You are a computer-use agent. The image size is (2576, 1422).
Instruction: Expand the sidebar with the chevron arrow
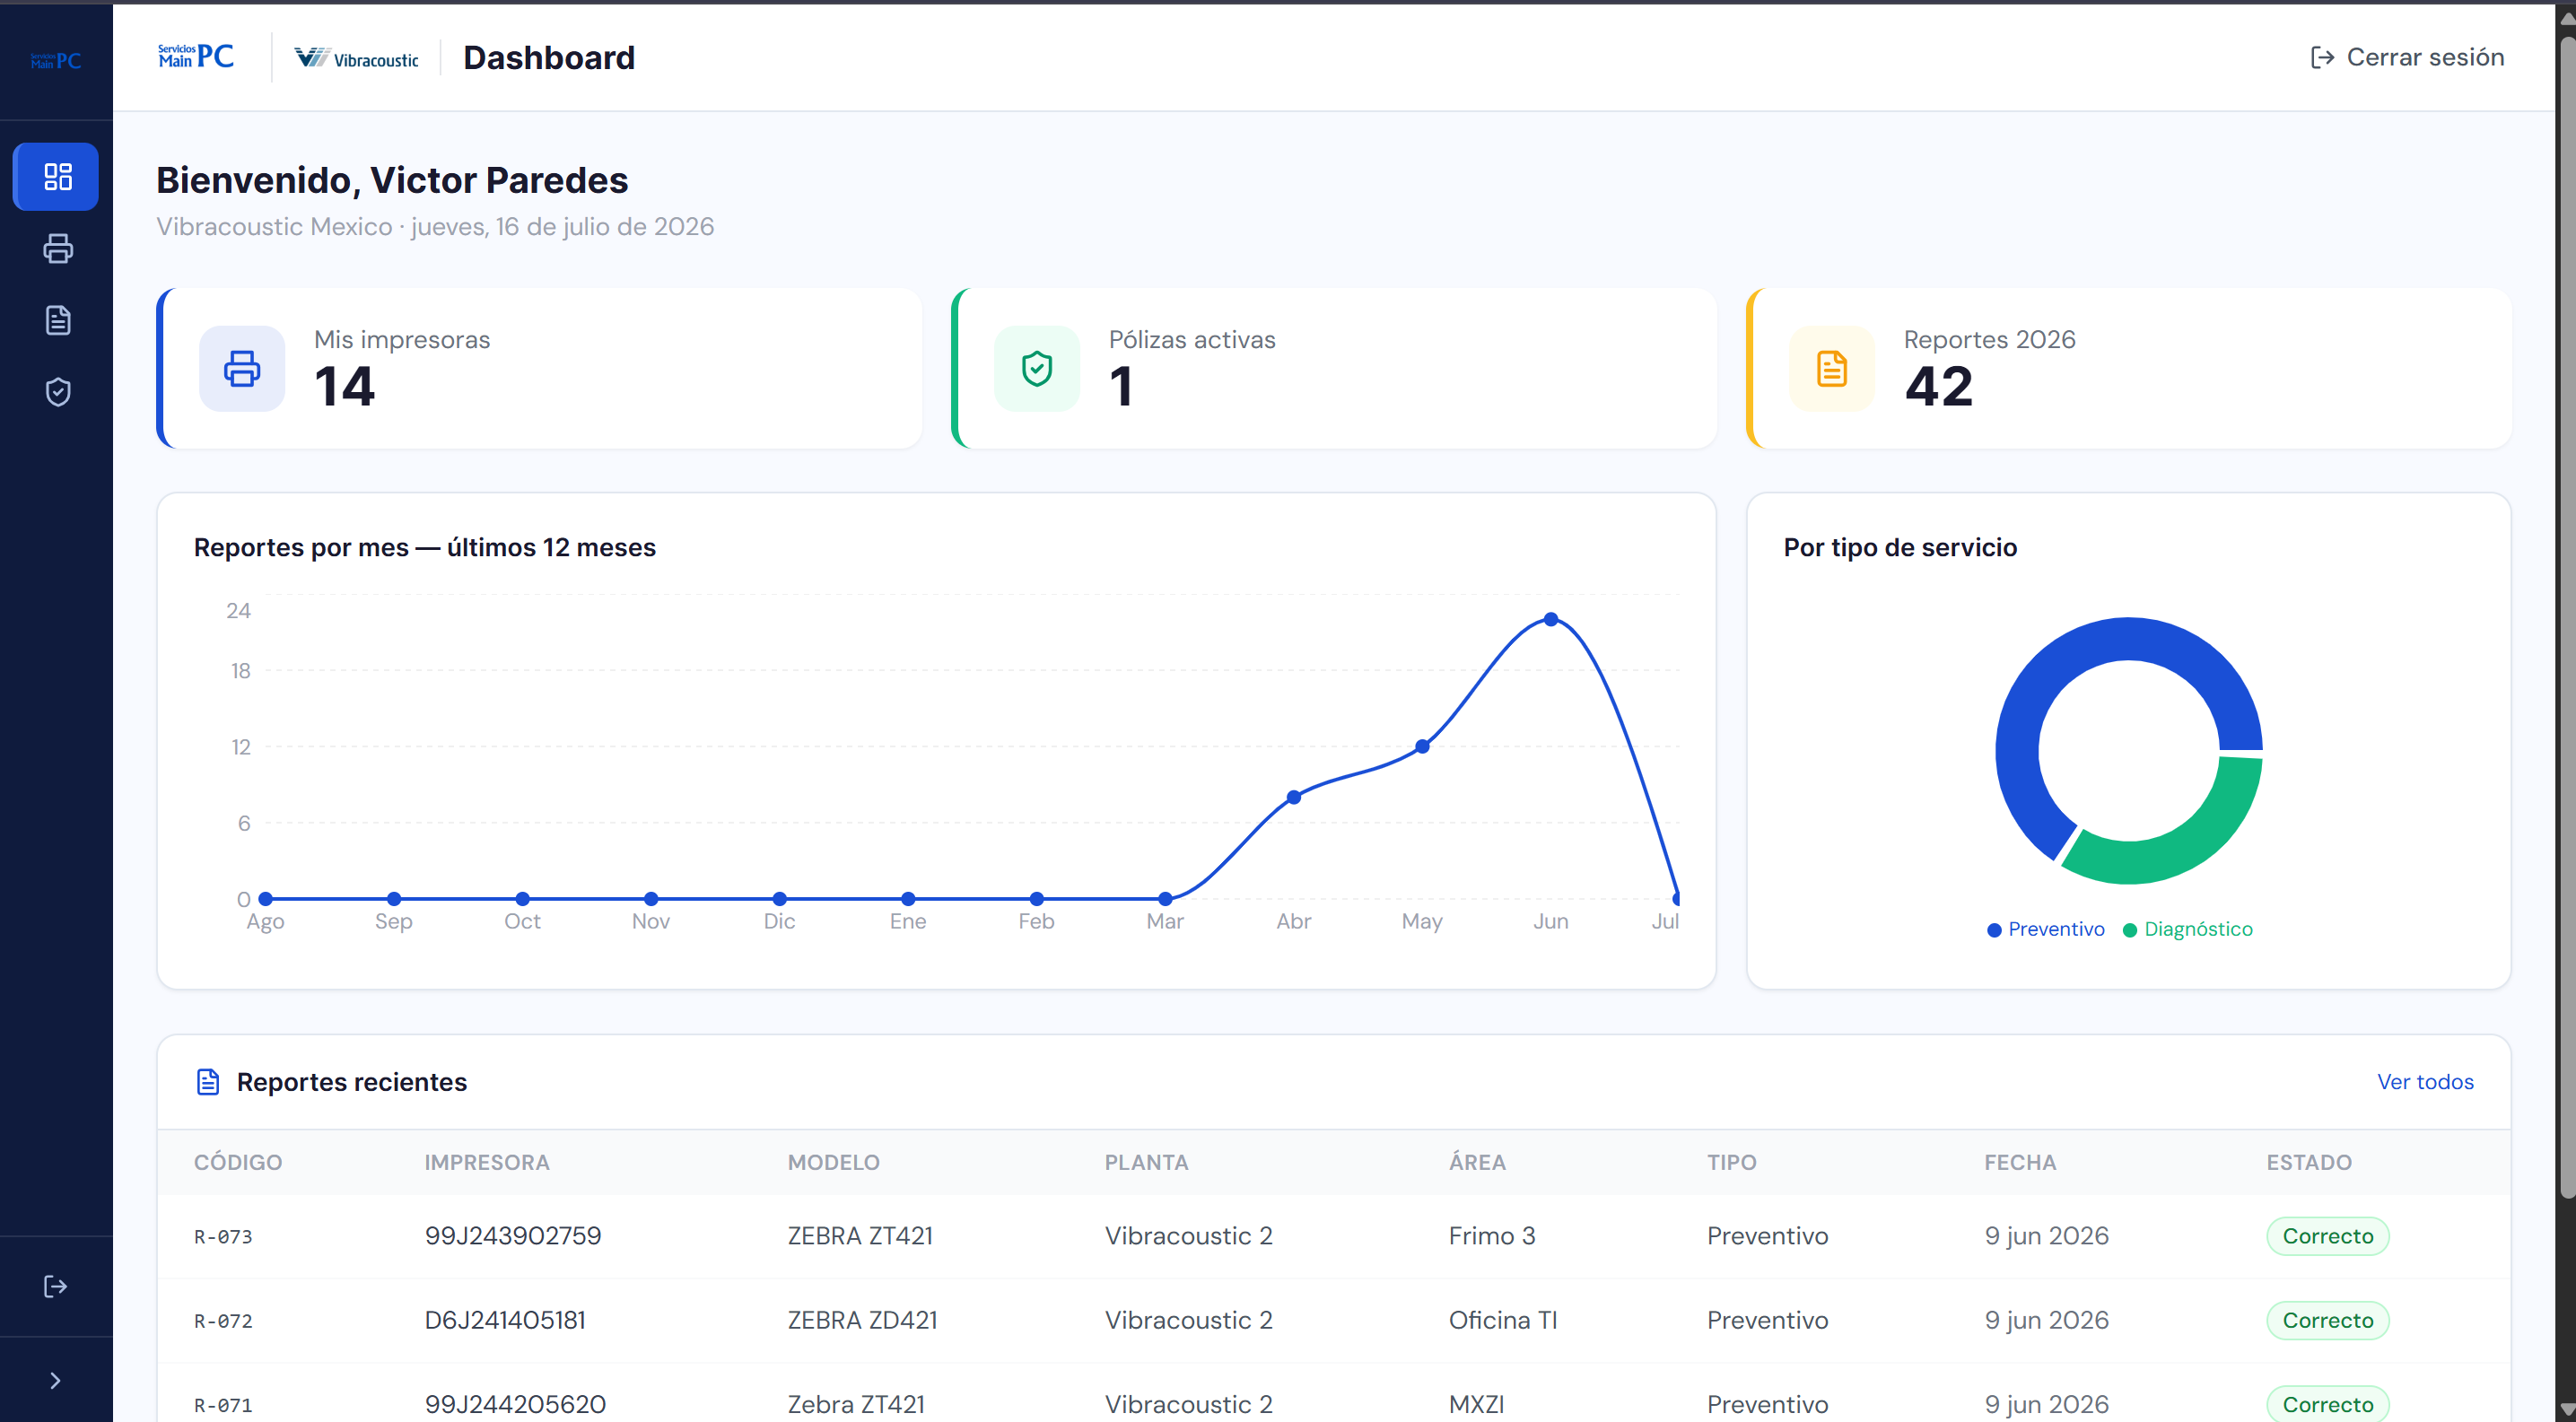pos(56,1381)
